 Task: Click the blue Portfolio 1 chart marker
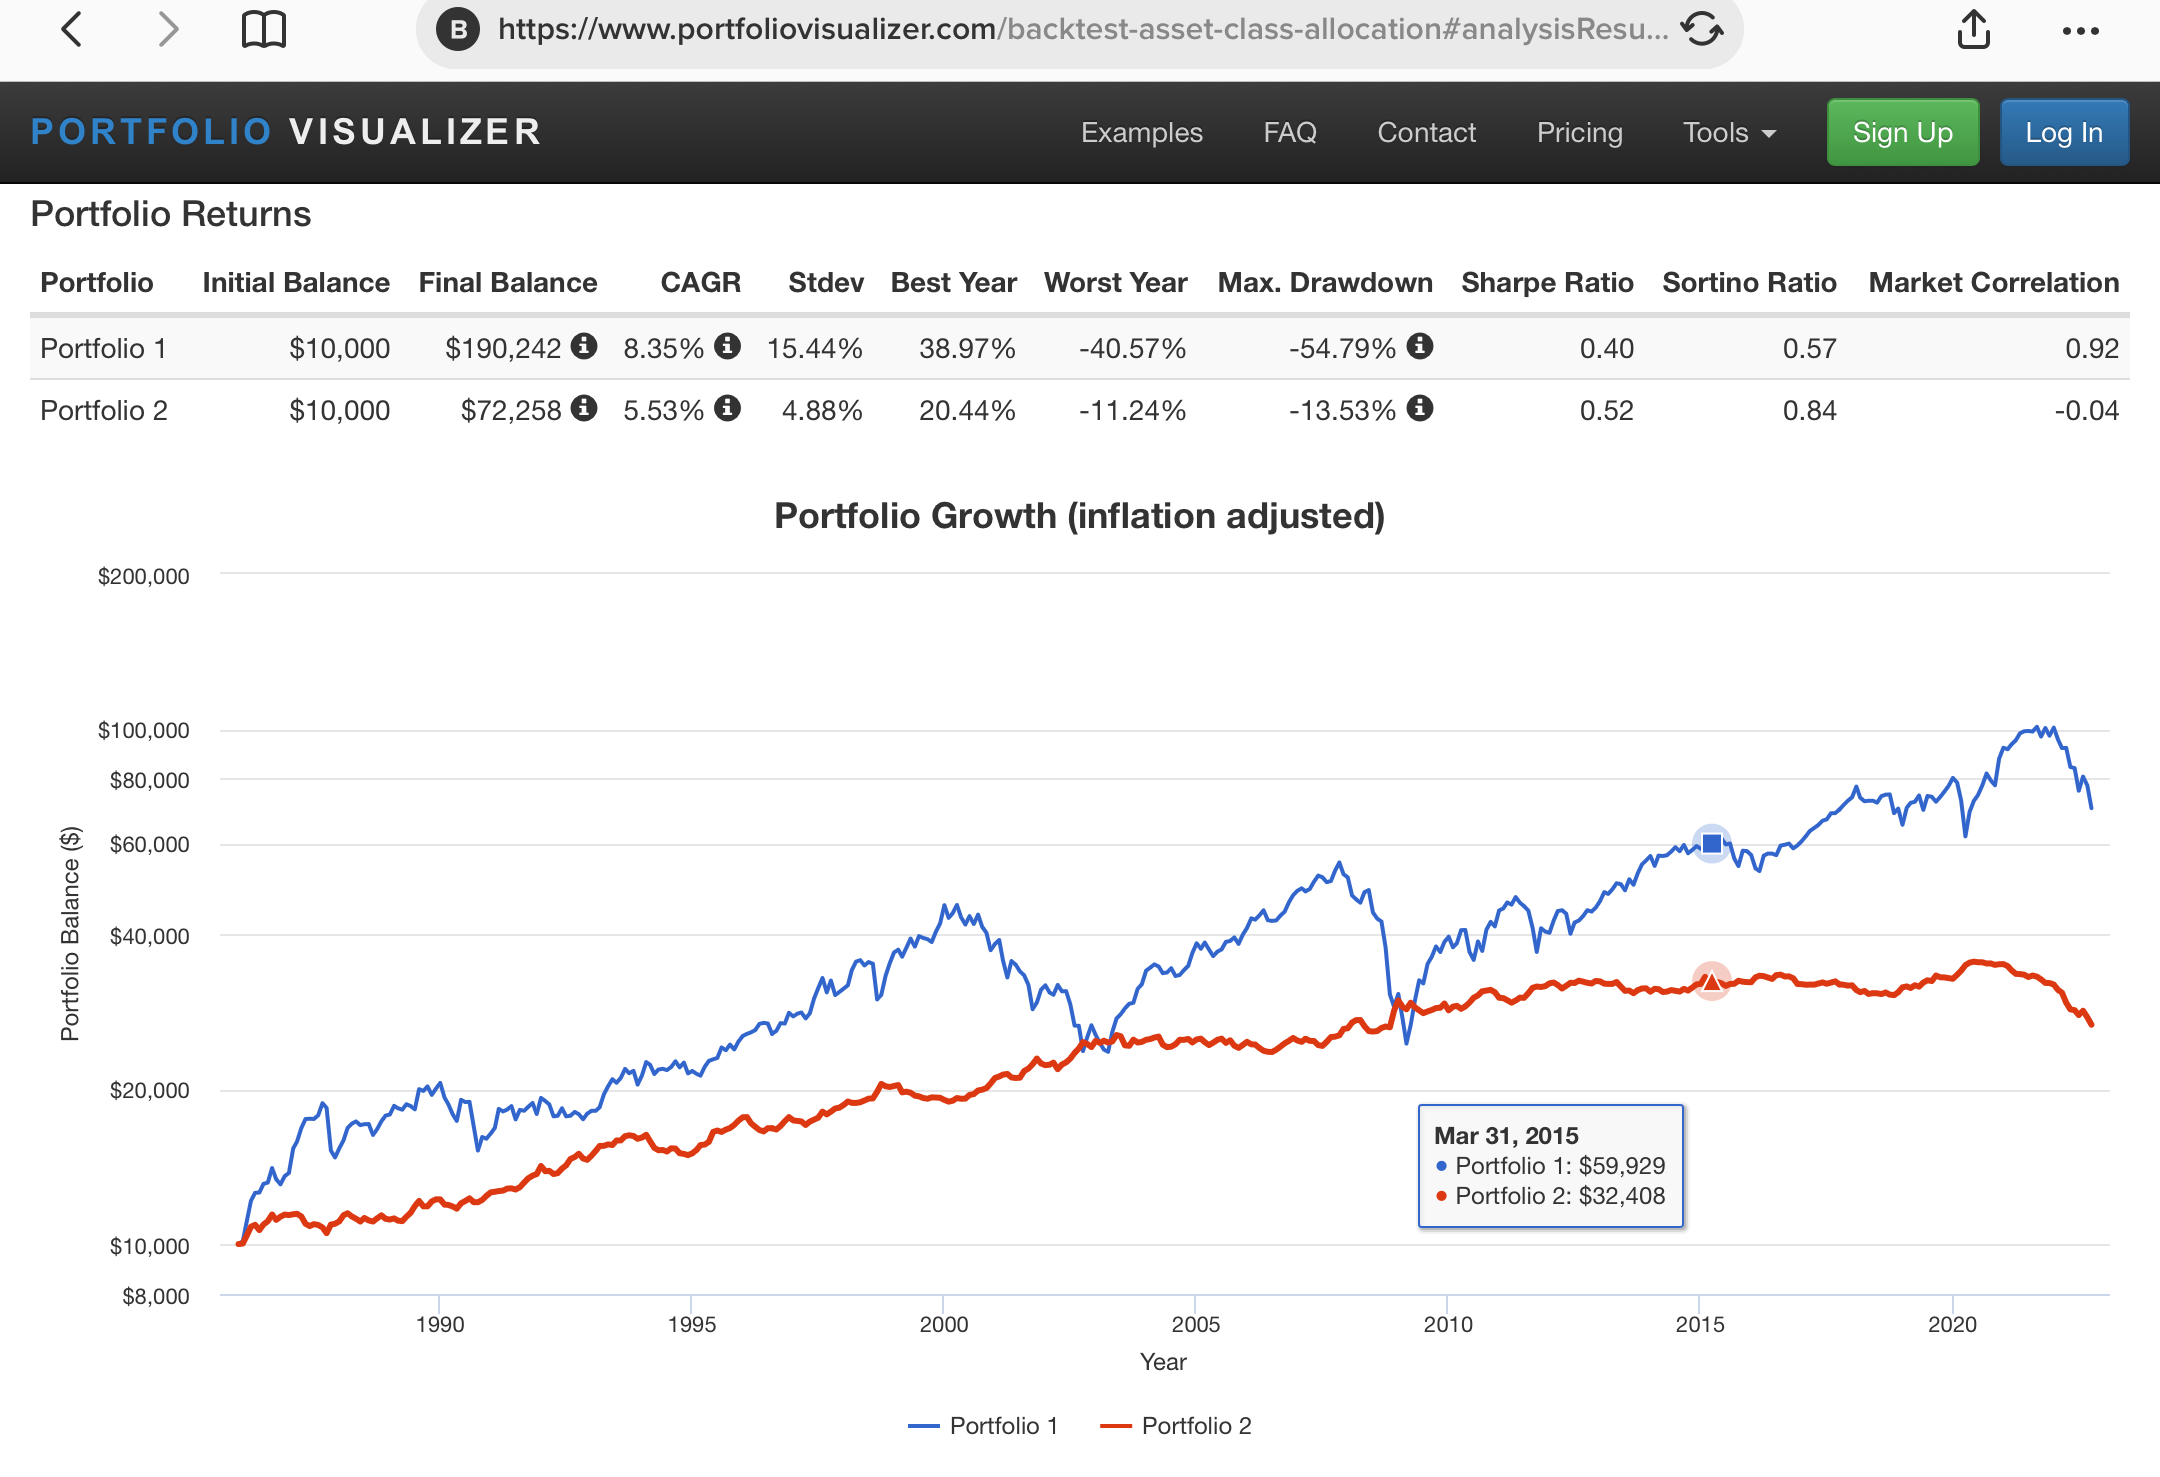1712,844
